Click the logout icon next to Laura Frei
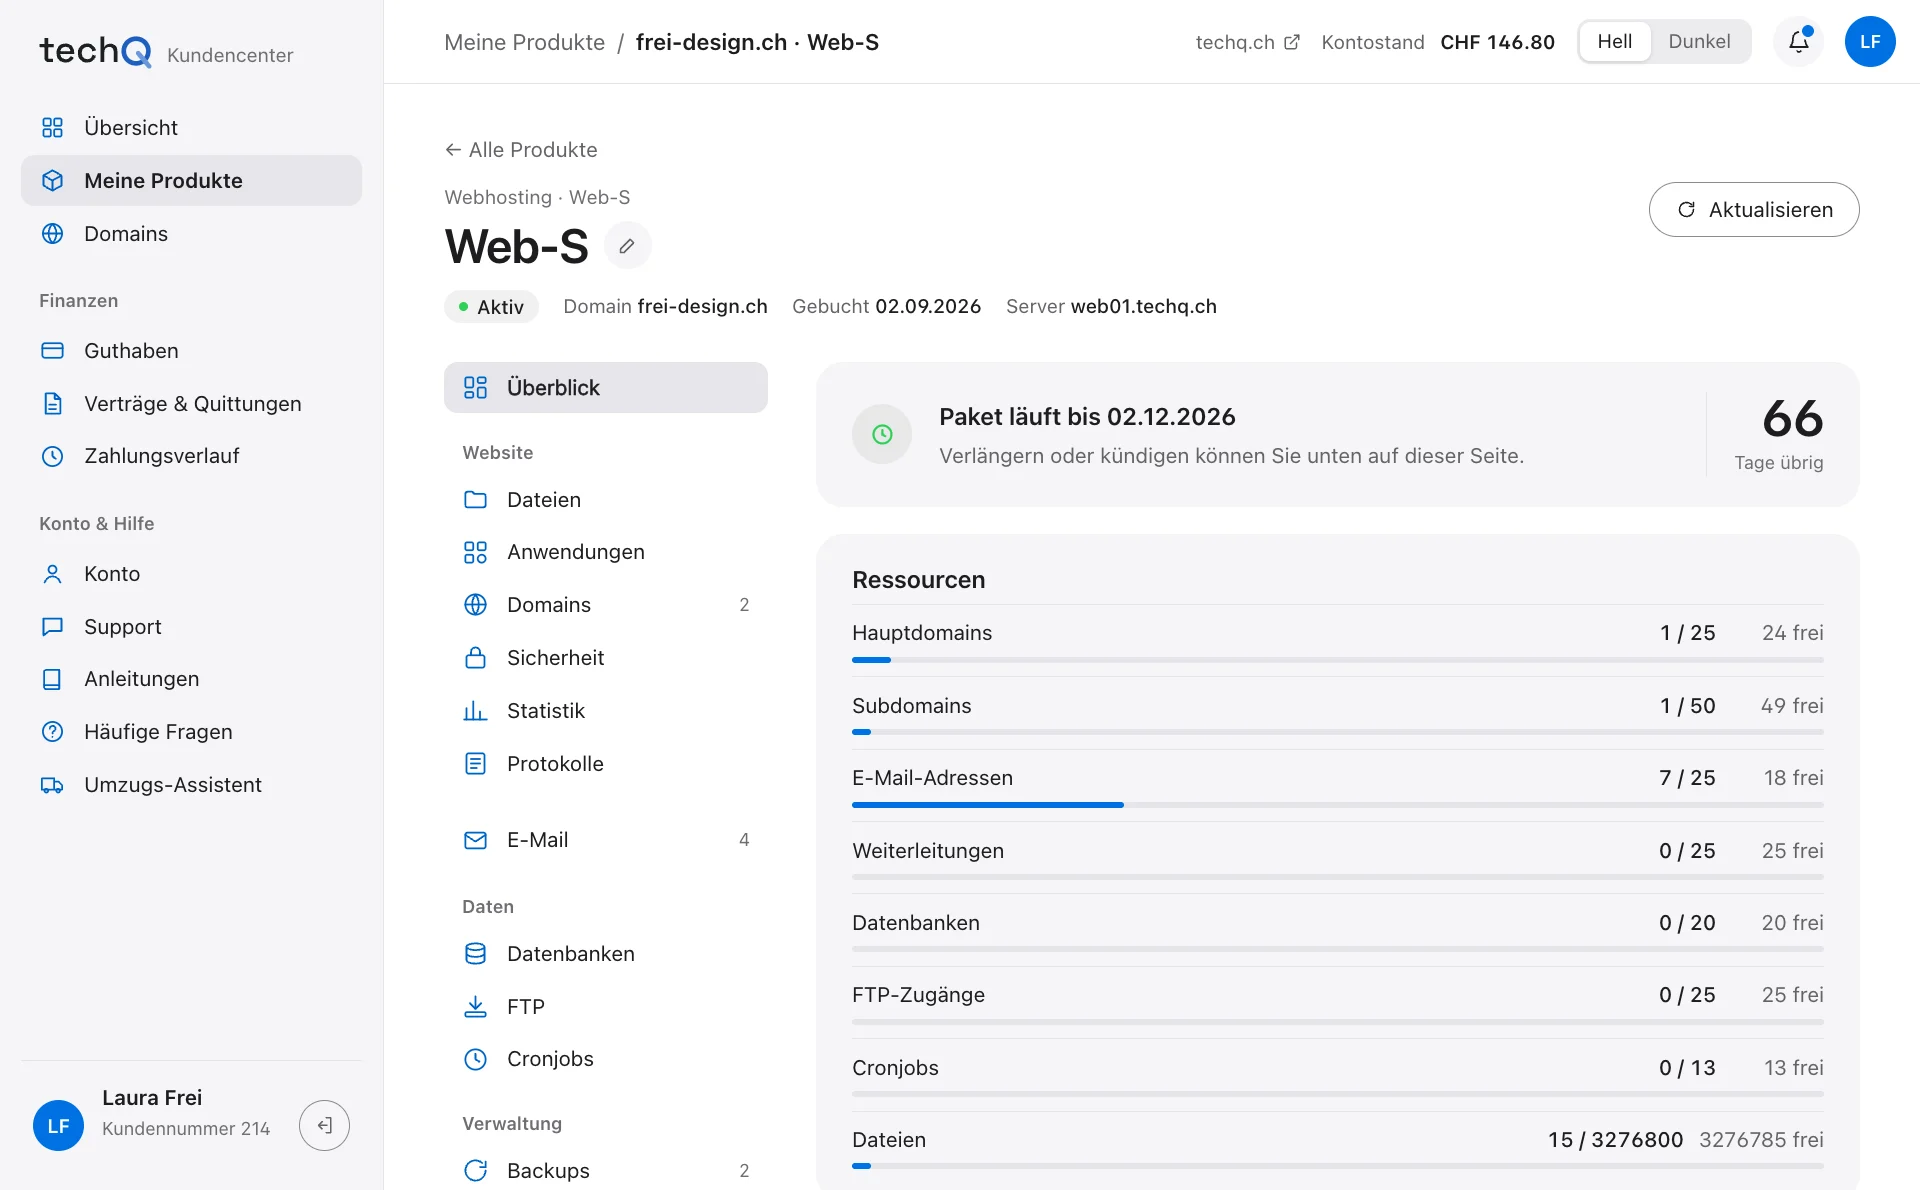The width and height of the screenshot is (1920, 1190). click(x=324, y=1126)
